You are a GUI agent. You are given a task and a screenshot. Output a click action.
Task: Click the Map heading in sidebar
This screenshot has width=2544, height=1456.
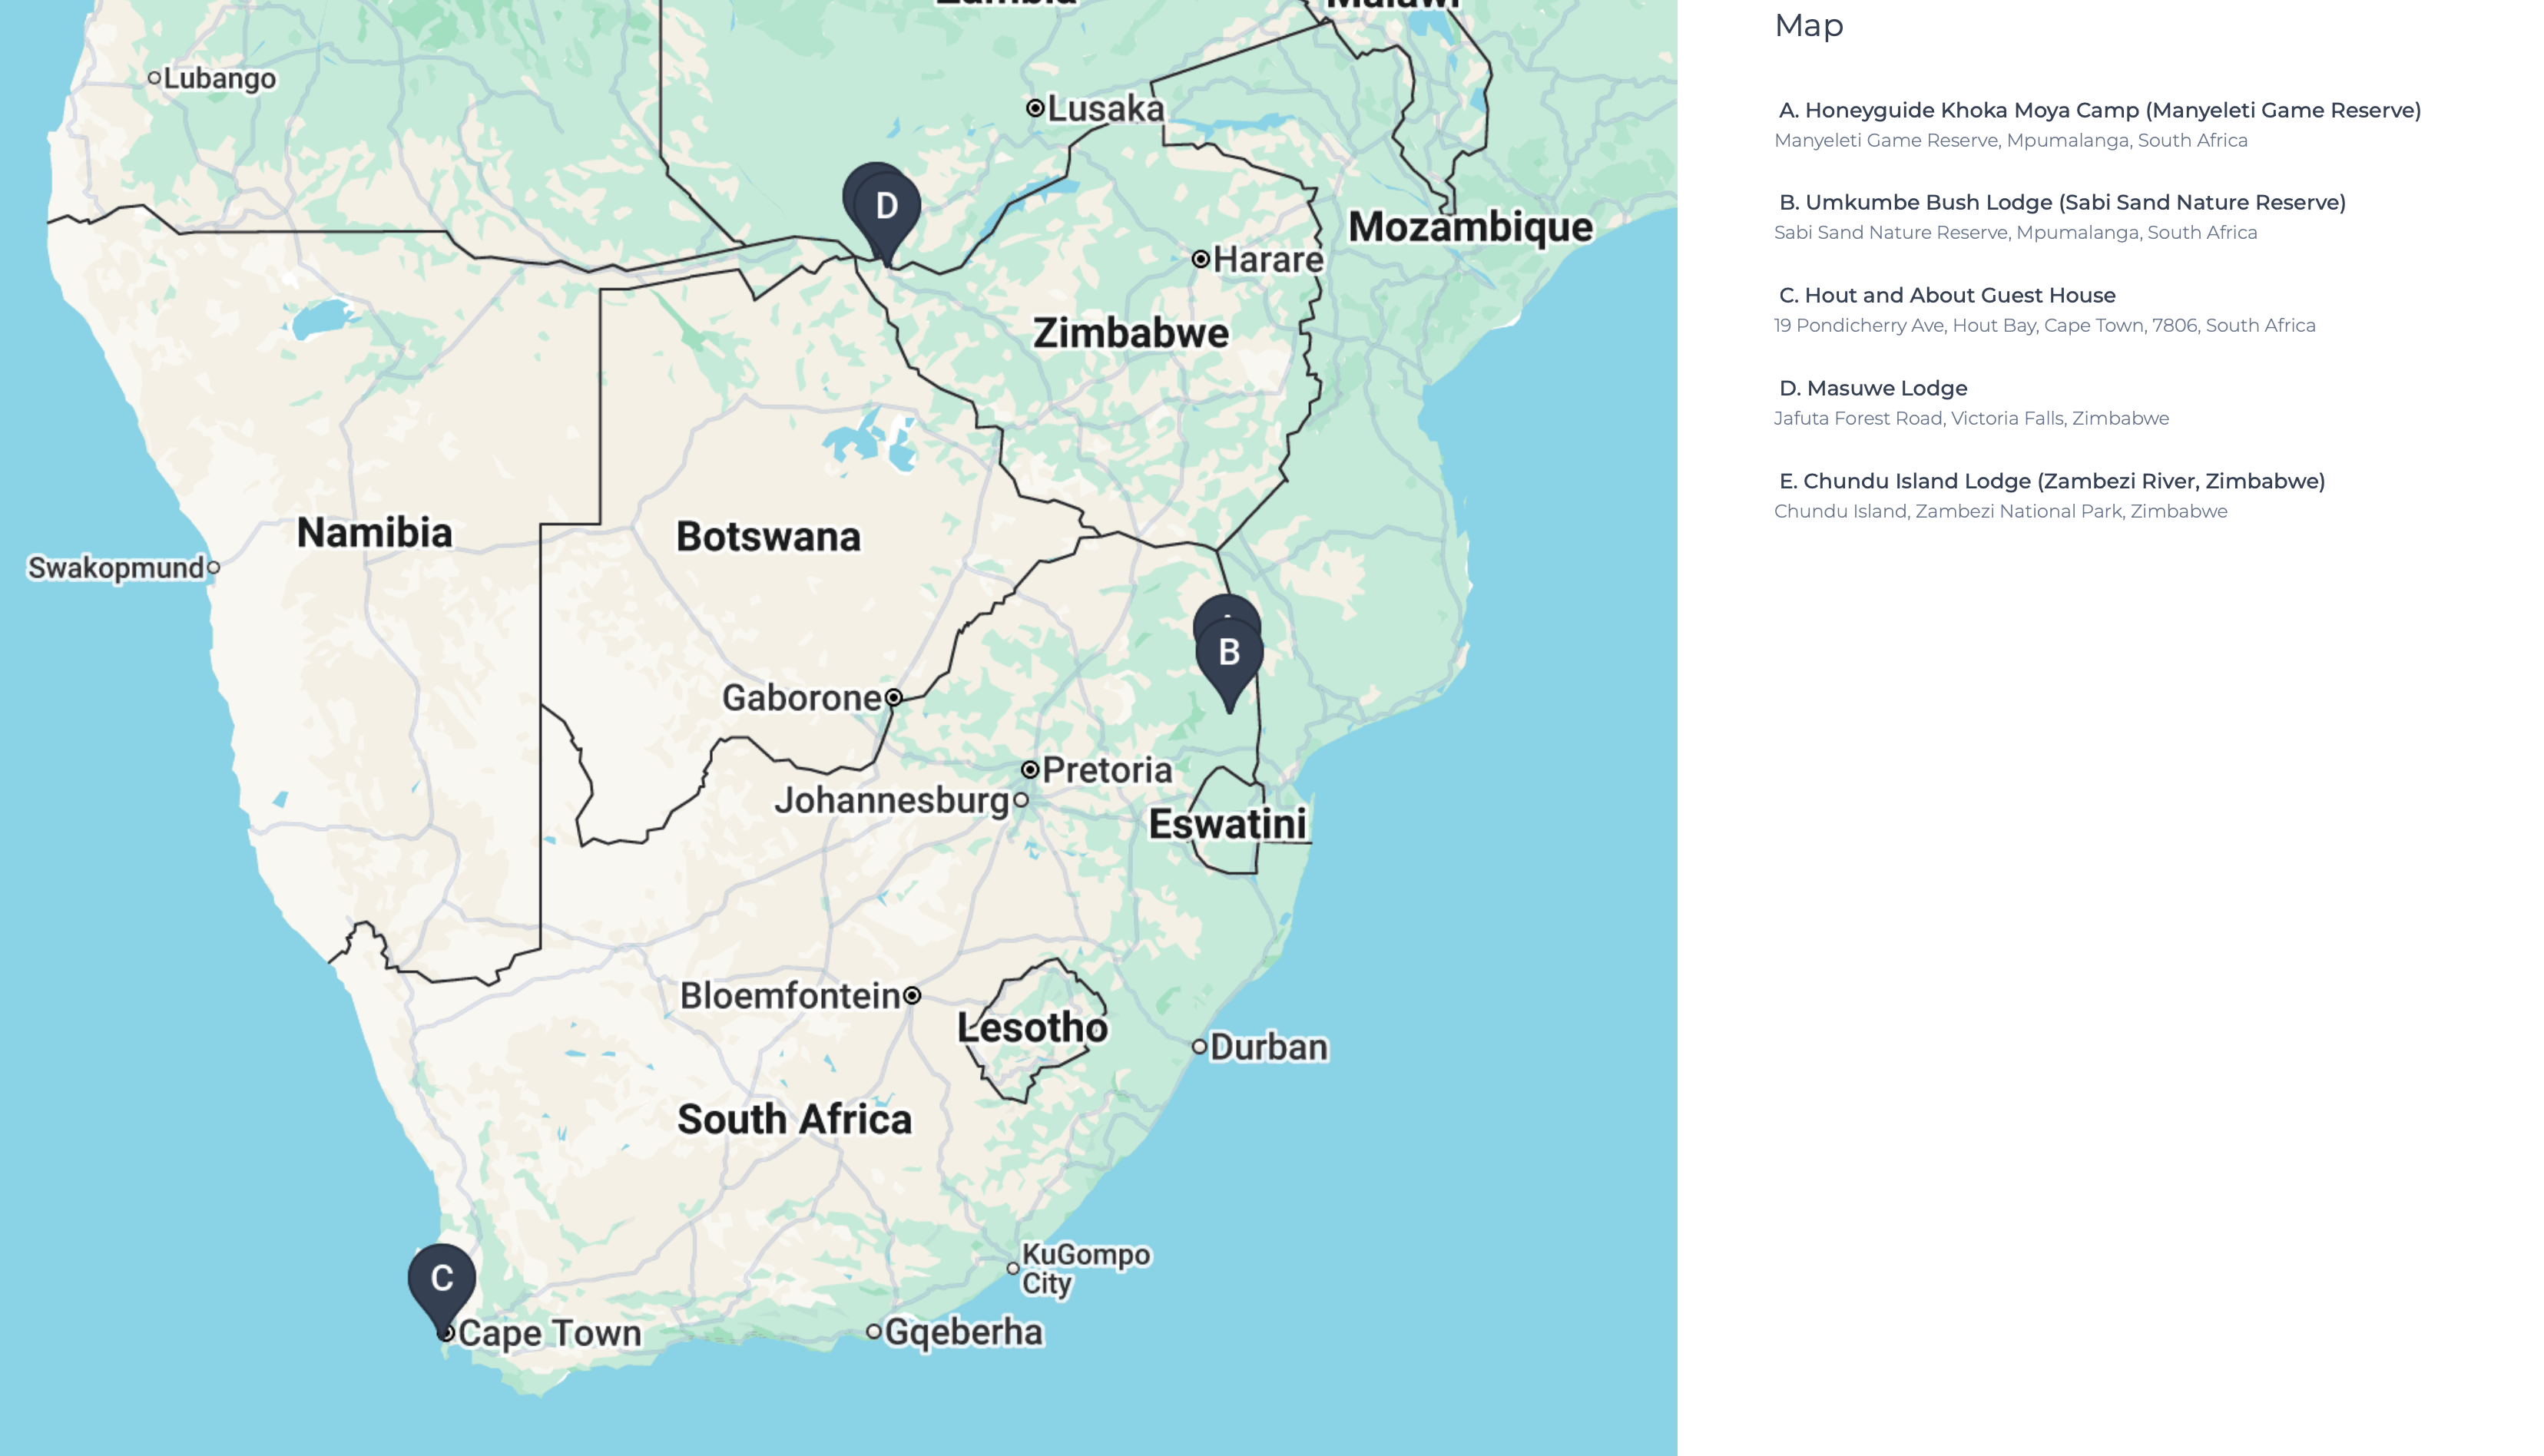click(x=1808, y=25)
